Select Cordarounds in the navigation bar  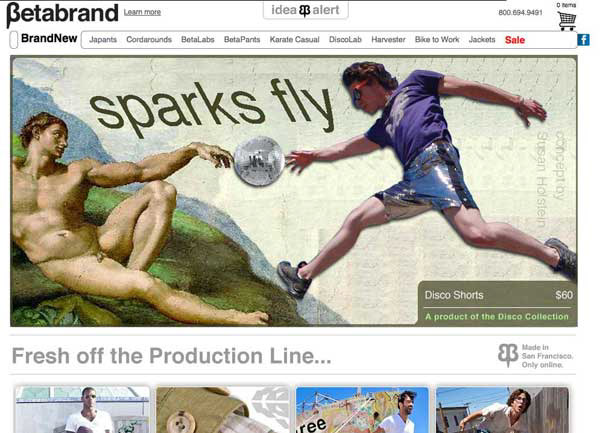pos(149,39)
